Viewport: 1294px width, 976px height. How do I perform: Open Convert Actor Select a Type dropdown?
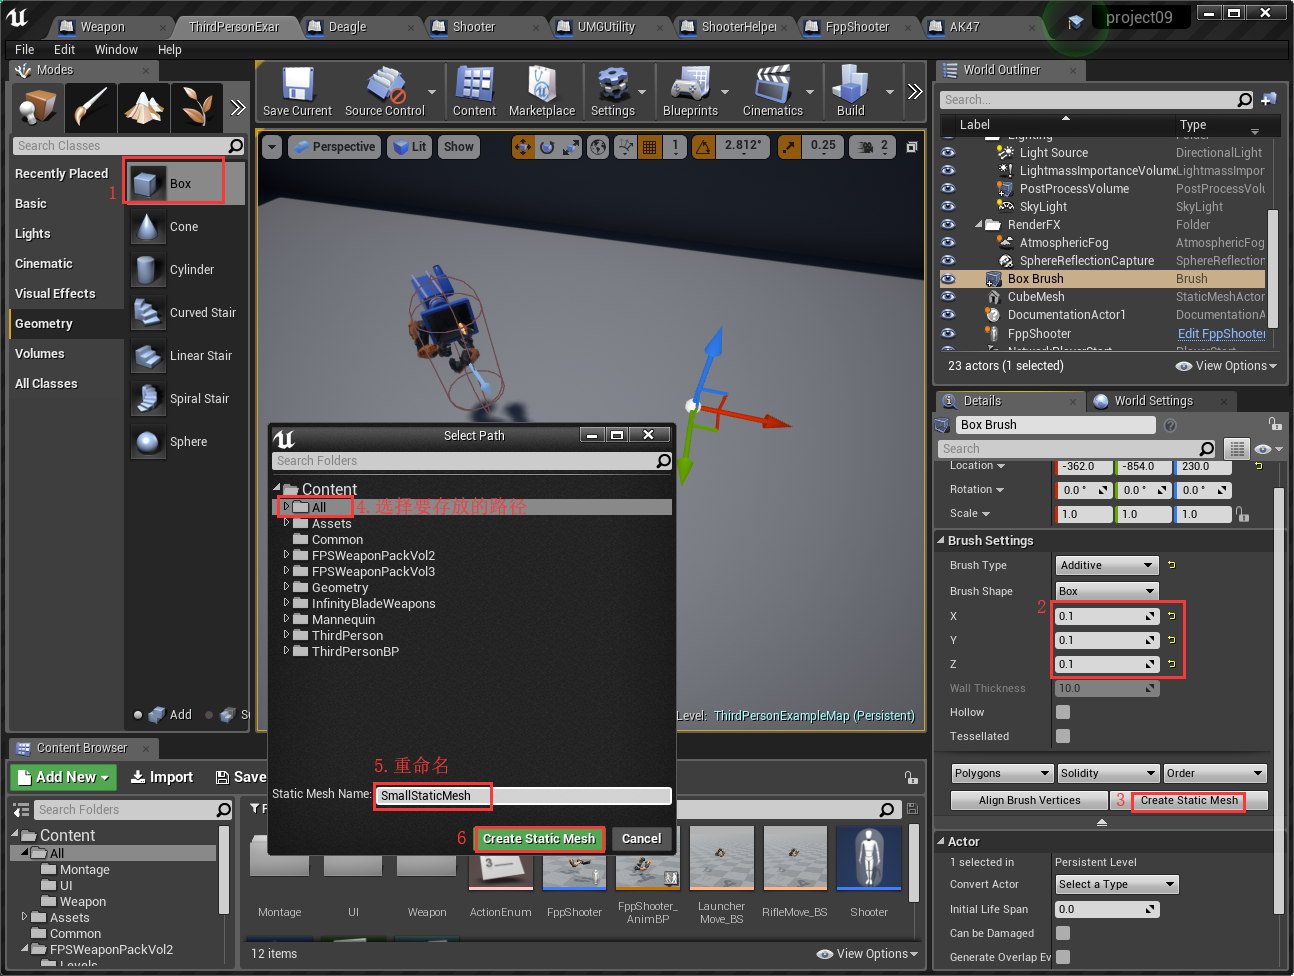point(1117,884)
